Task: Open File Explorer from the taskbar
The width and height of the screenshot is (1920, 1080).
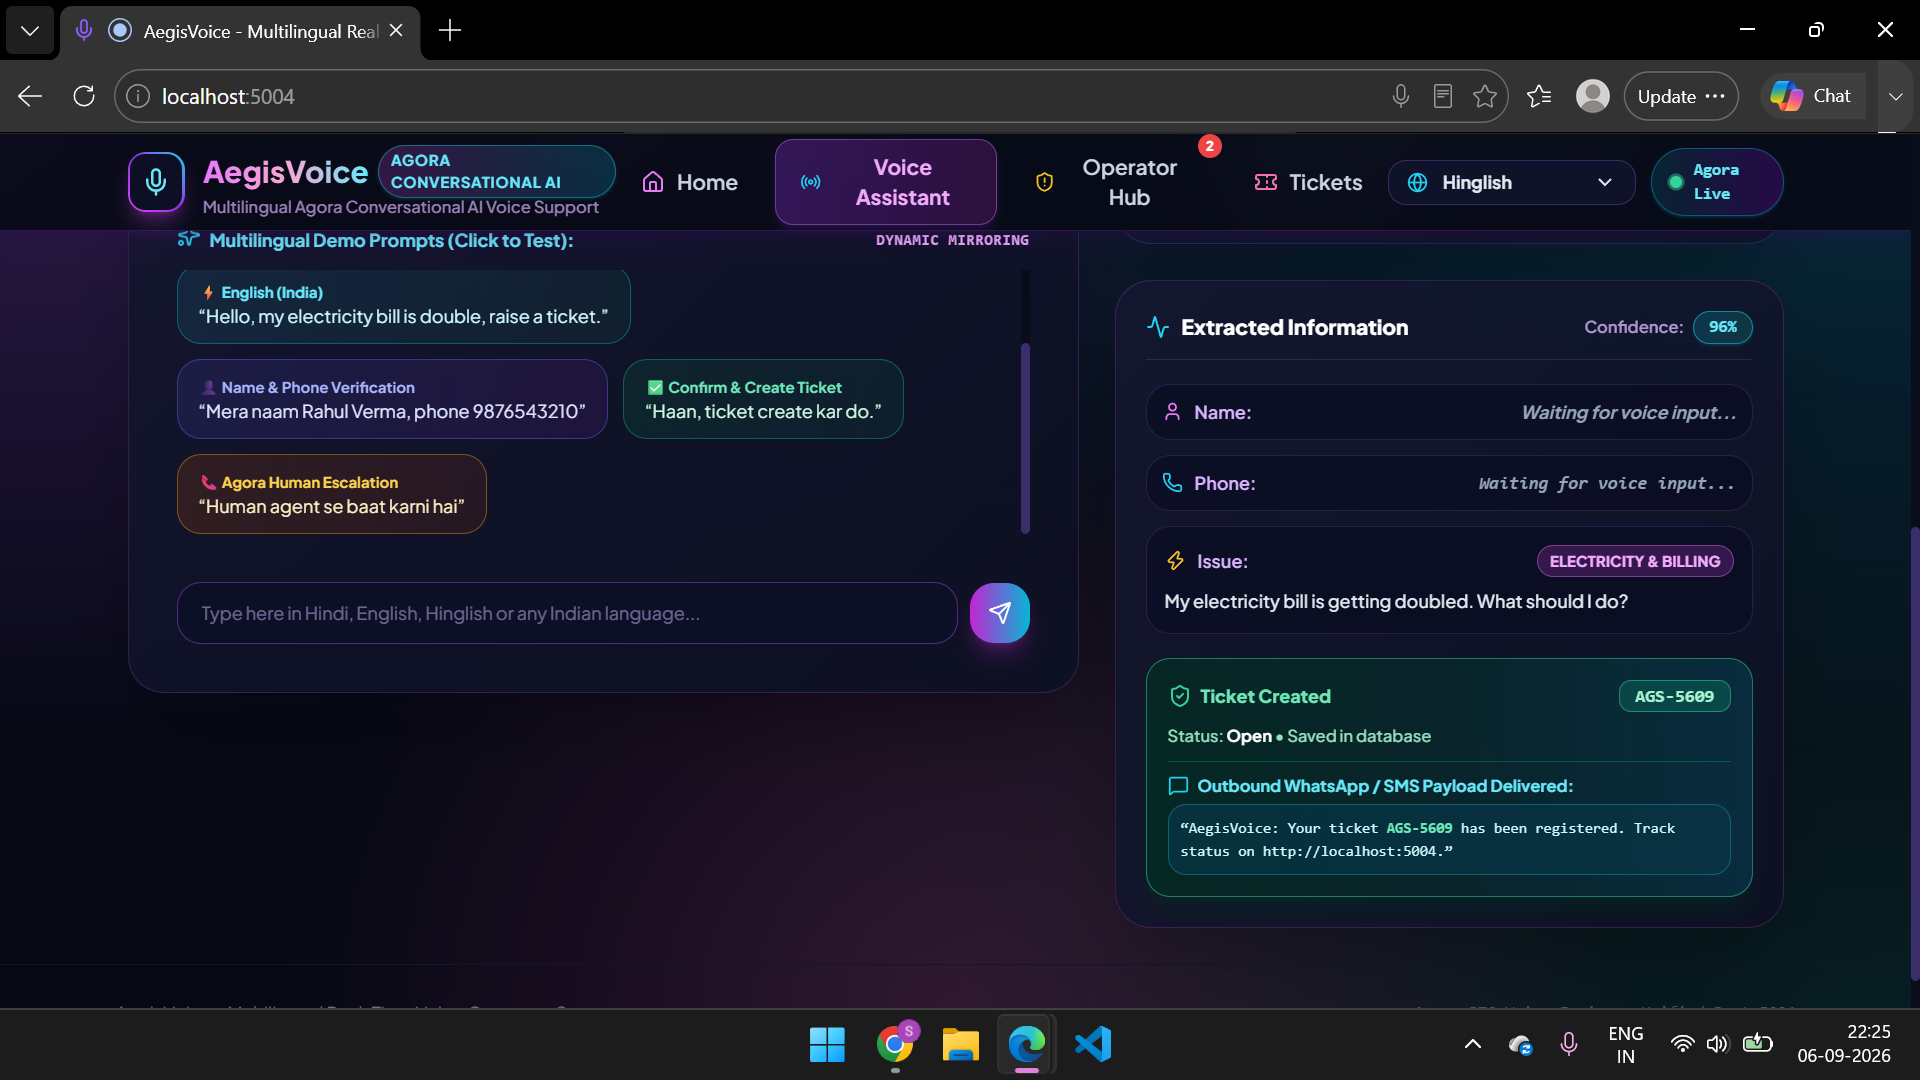Action: click(x=960, y=1044)
